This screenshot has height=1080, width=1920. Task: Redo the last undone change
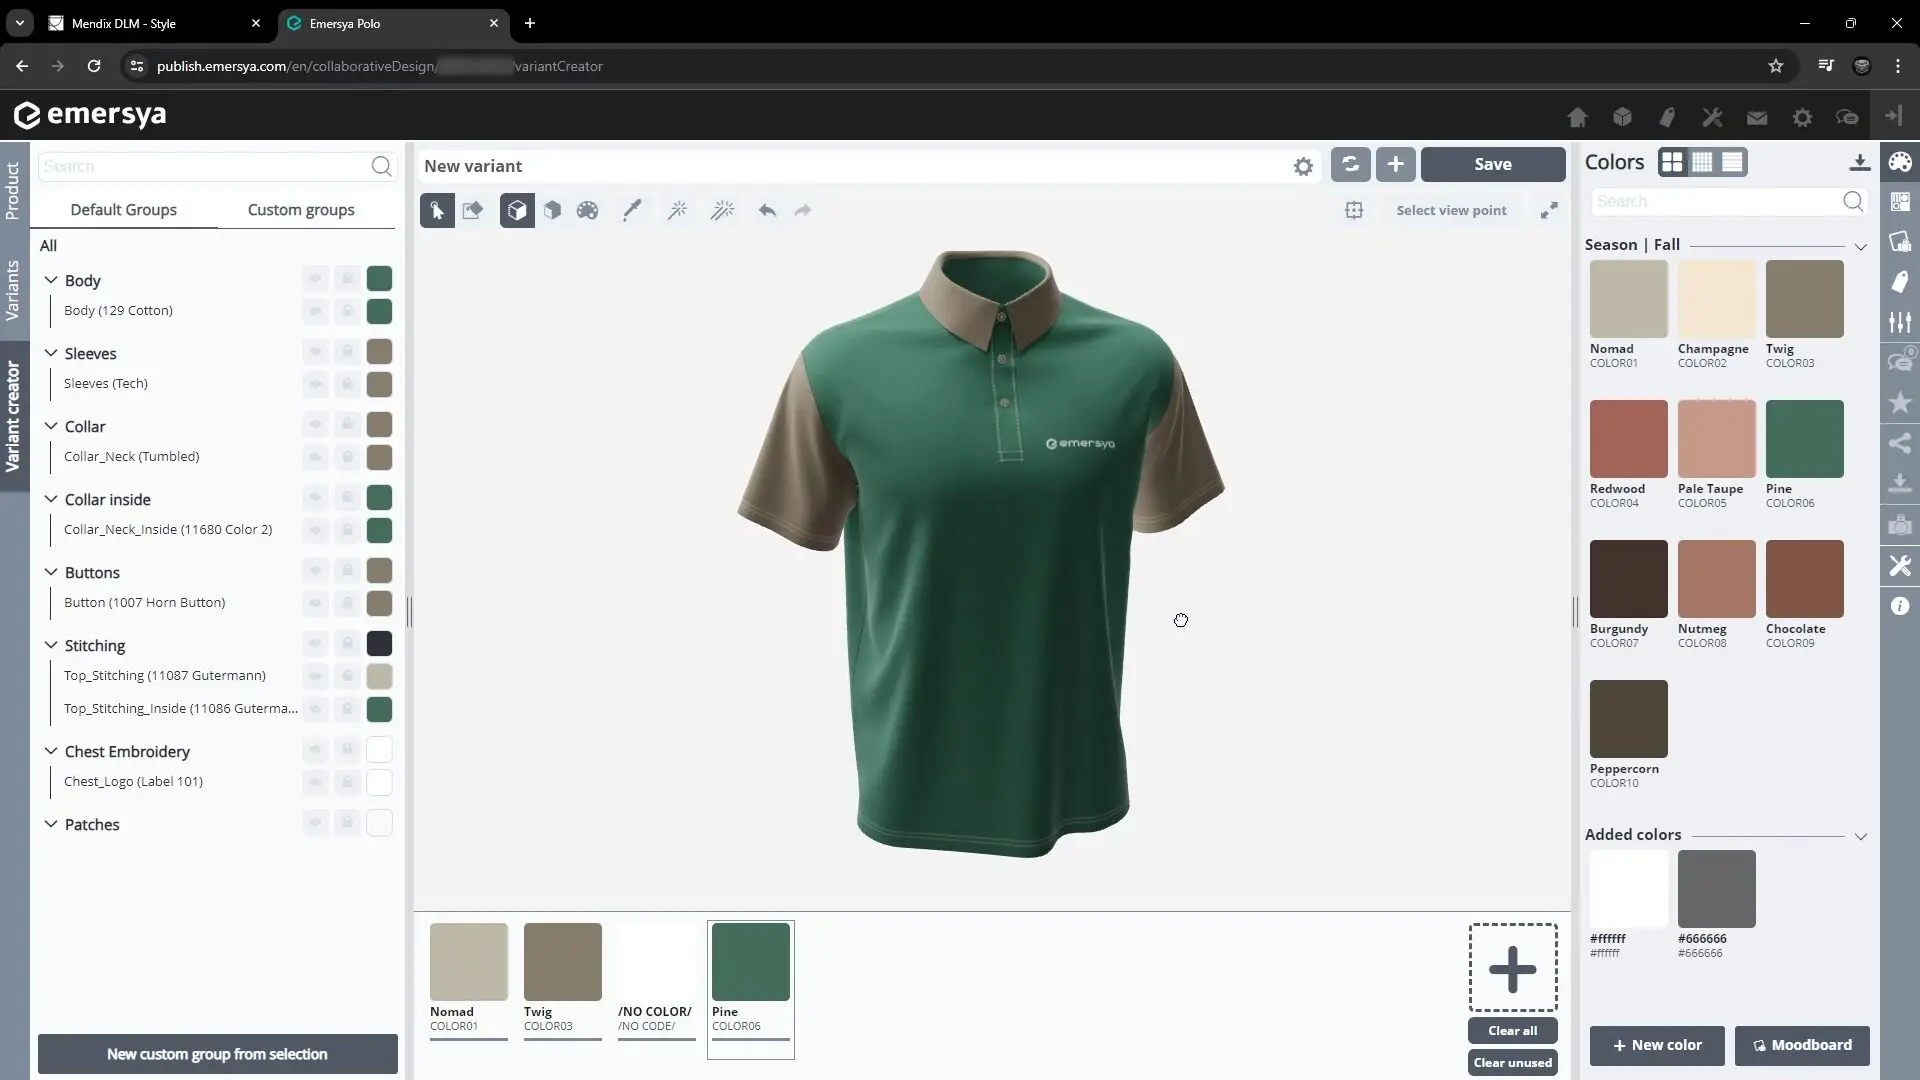pyautogui.click(x=802, y=210)
